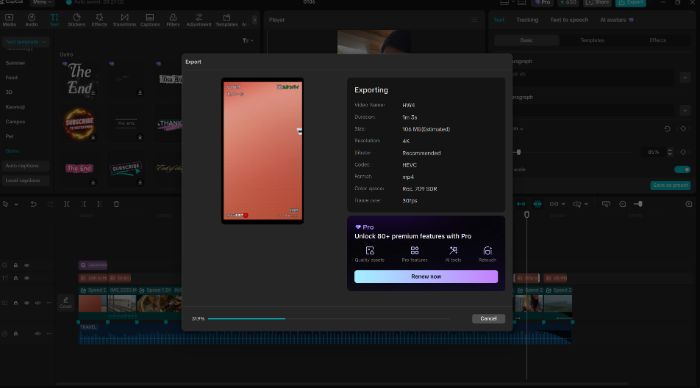Switch to the Text to speech tab
Image resolution: width=700 pixels, height=388 pixels.
click(569, 20)
